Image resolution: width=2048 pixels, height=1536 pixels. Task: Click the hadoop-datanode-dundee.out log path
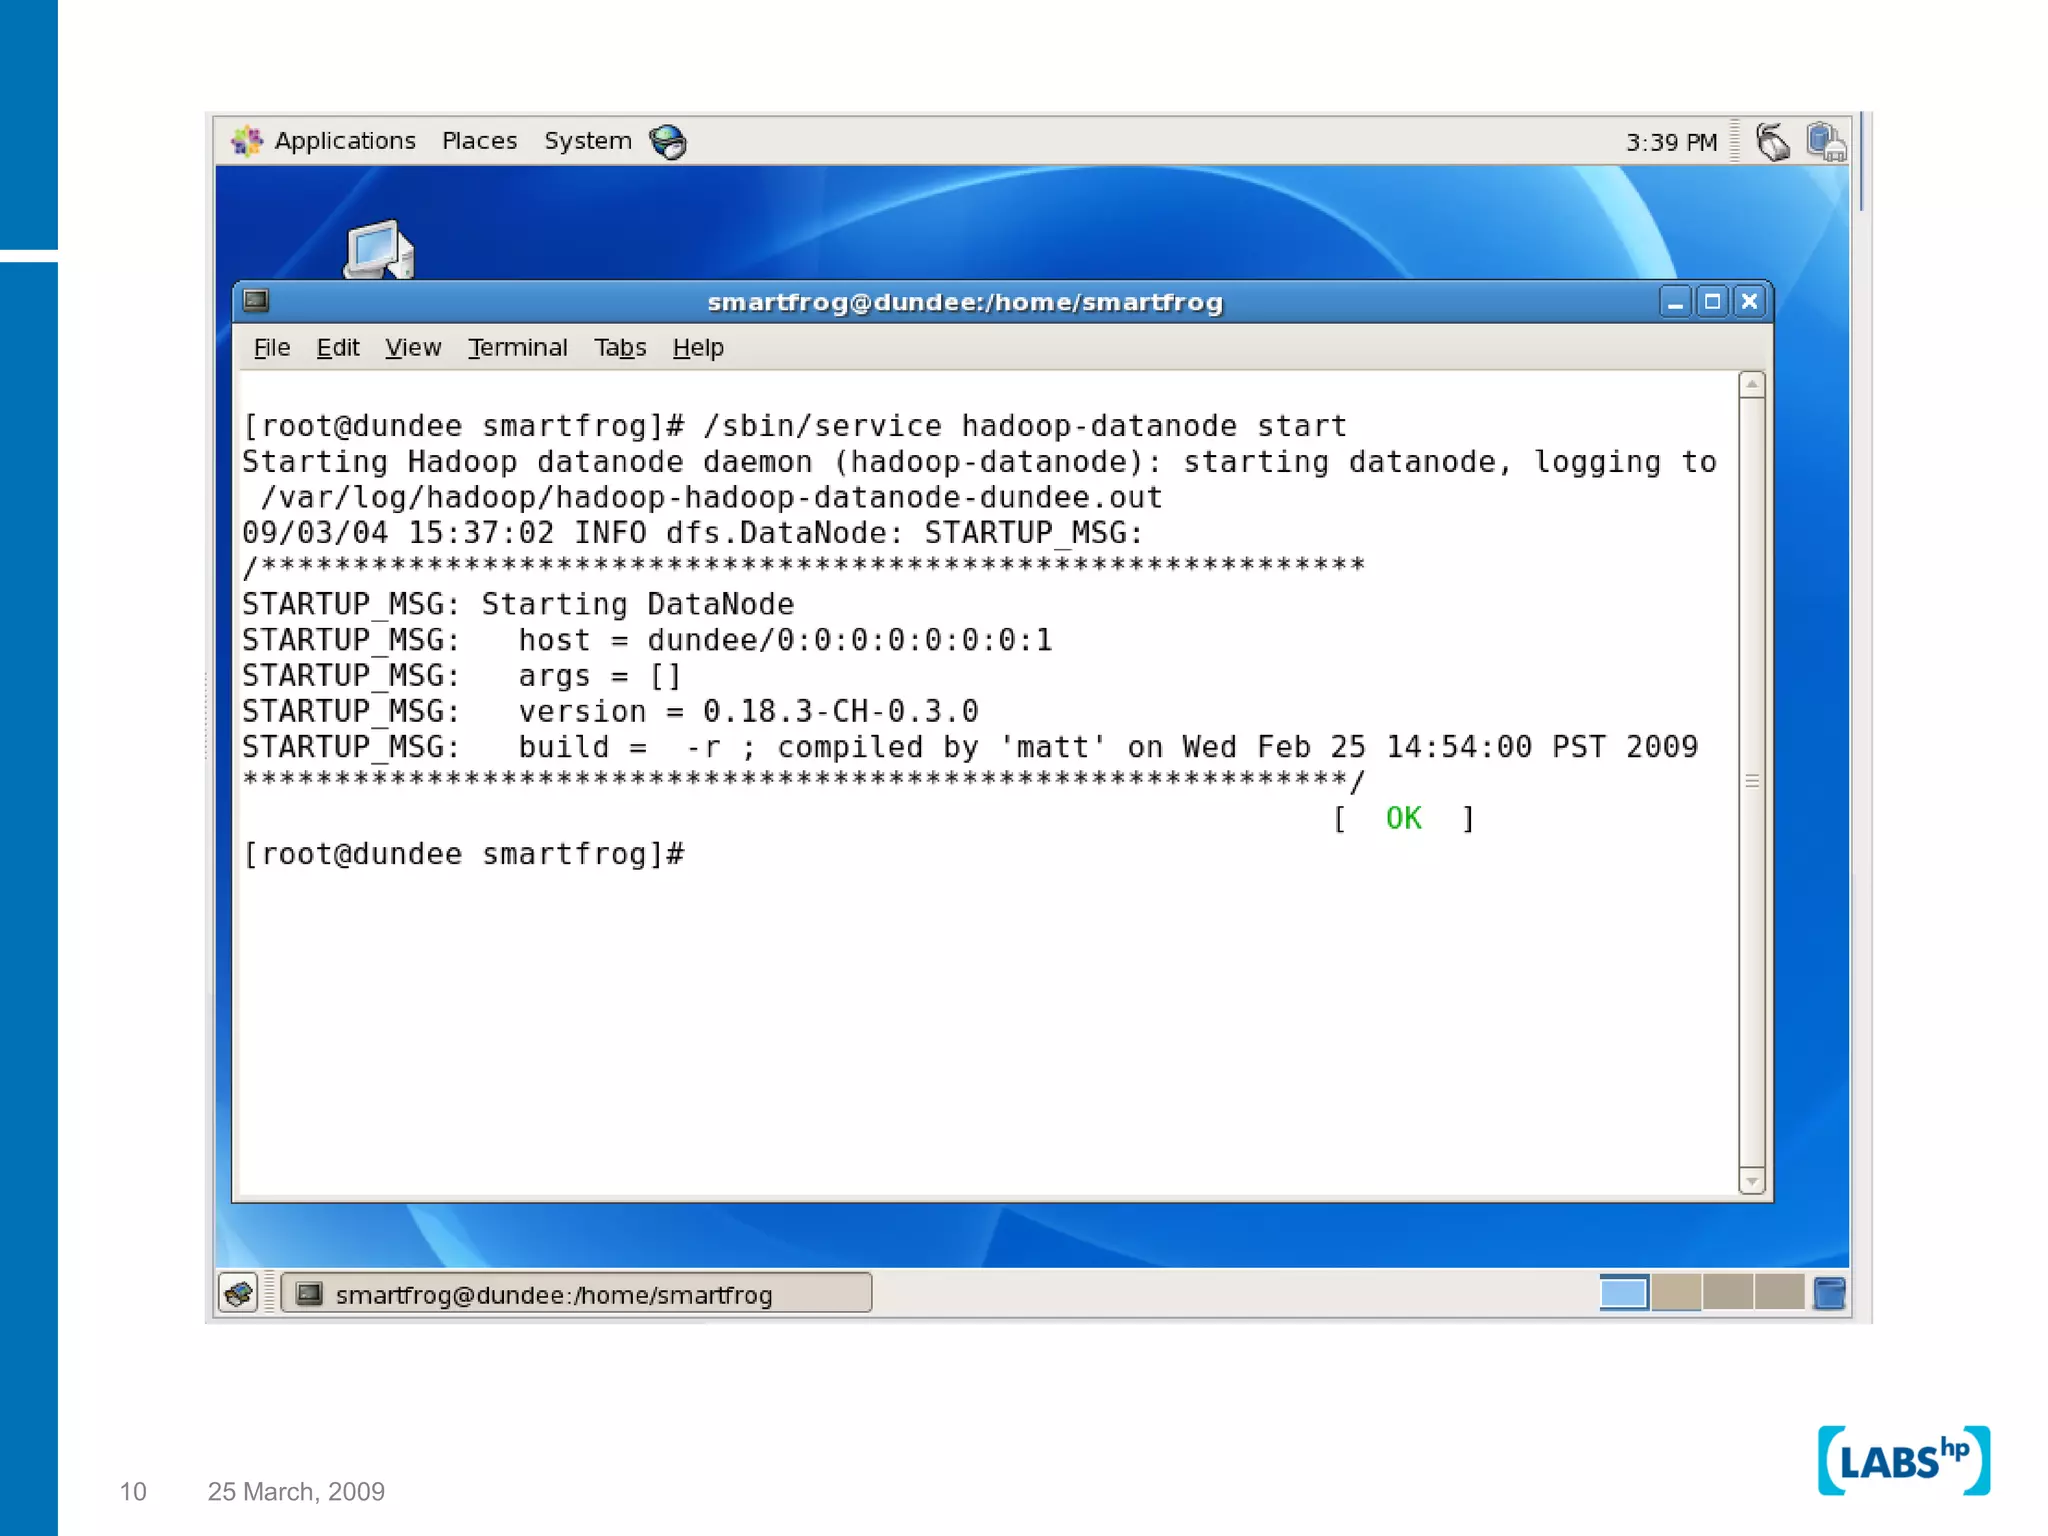pyautogui.click(x=711, y=497)
